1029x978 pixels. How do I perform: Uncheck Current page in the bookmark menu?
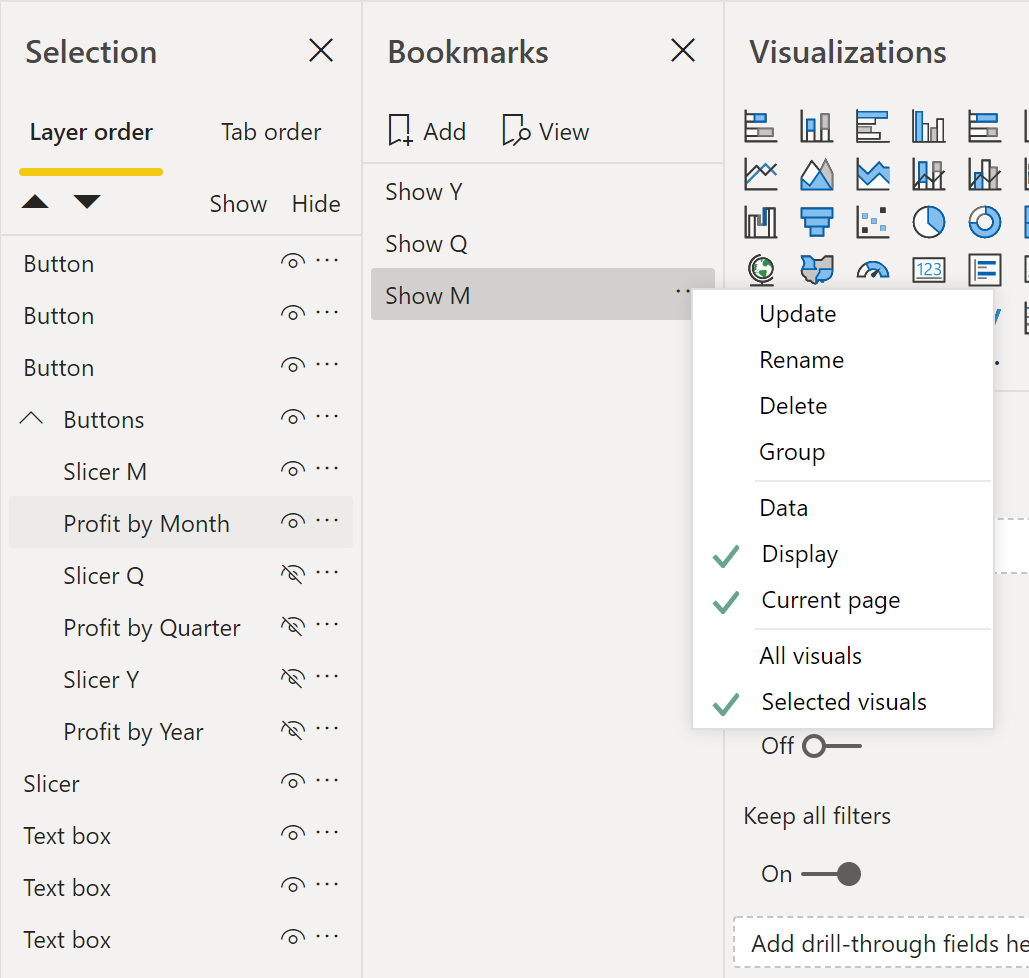coord(843,600)
